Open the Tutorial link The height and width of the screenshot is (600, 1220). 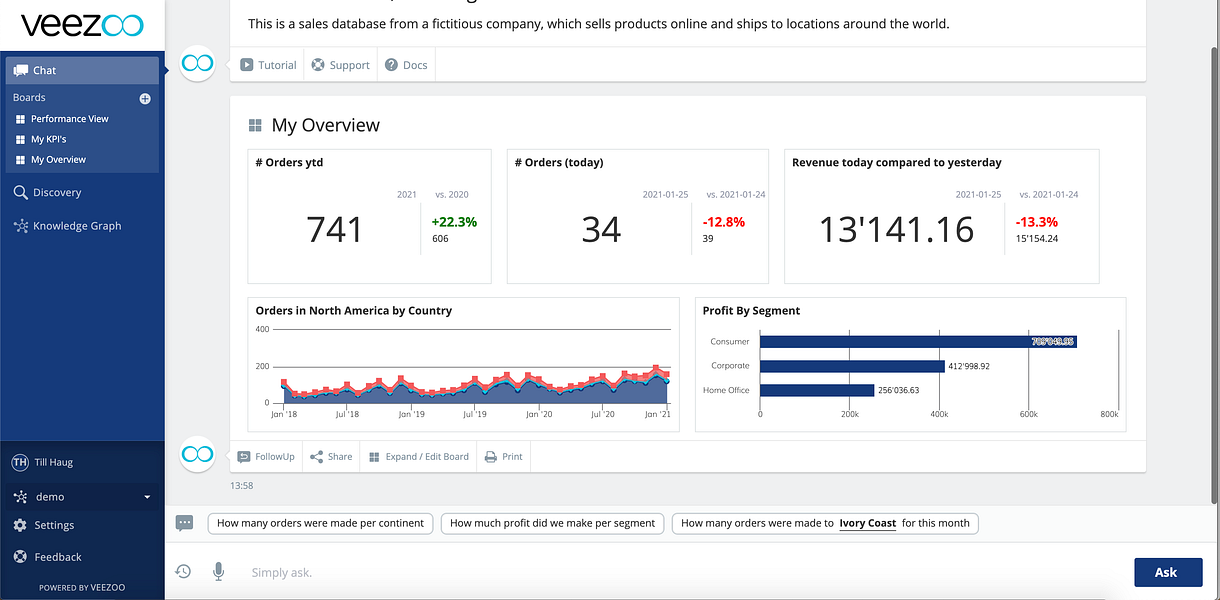point(268,65)
